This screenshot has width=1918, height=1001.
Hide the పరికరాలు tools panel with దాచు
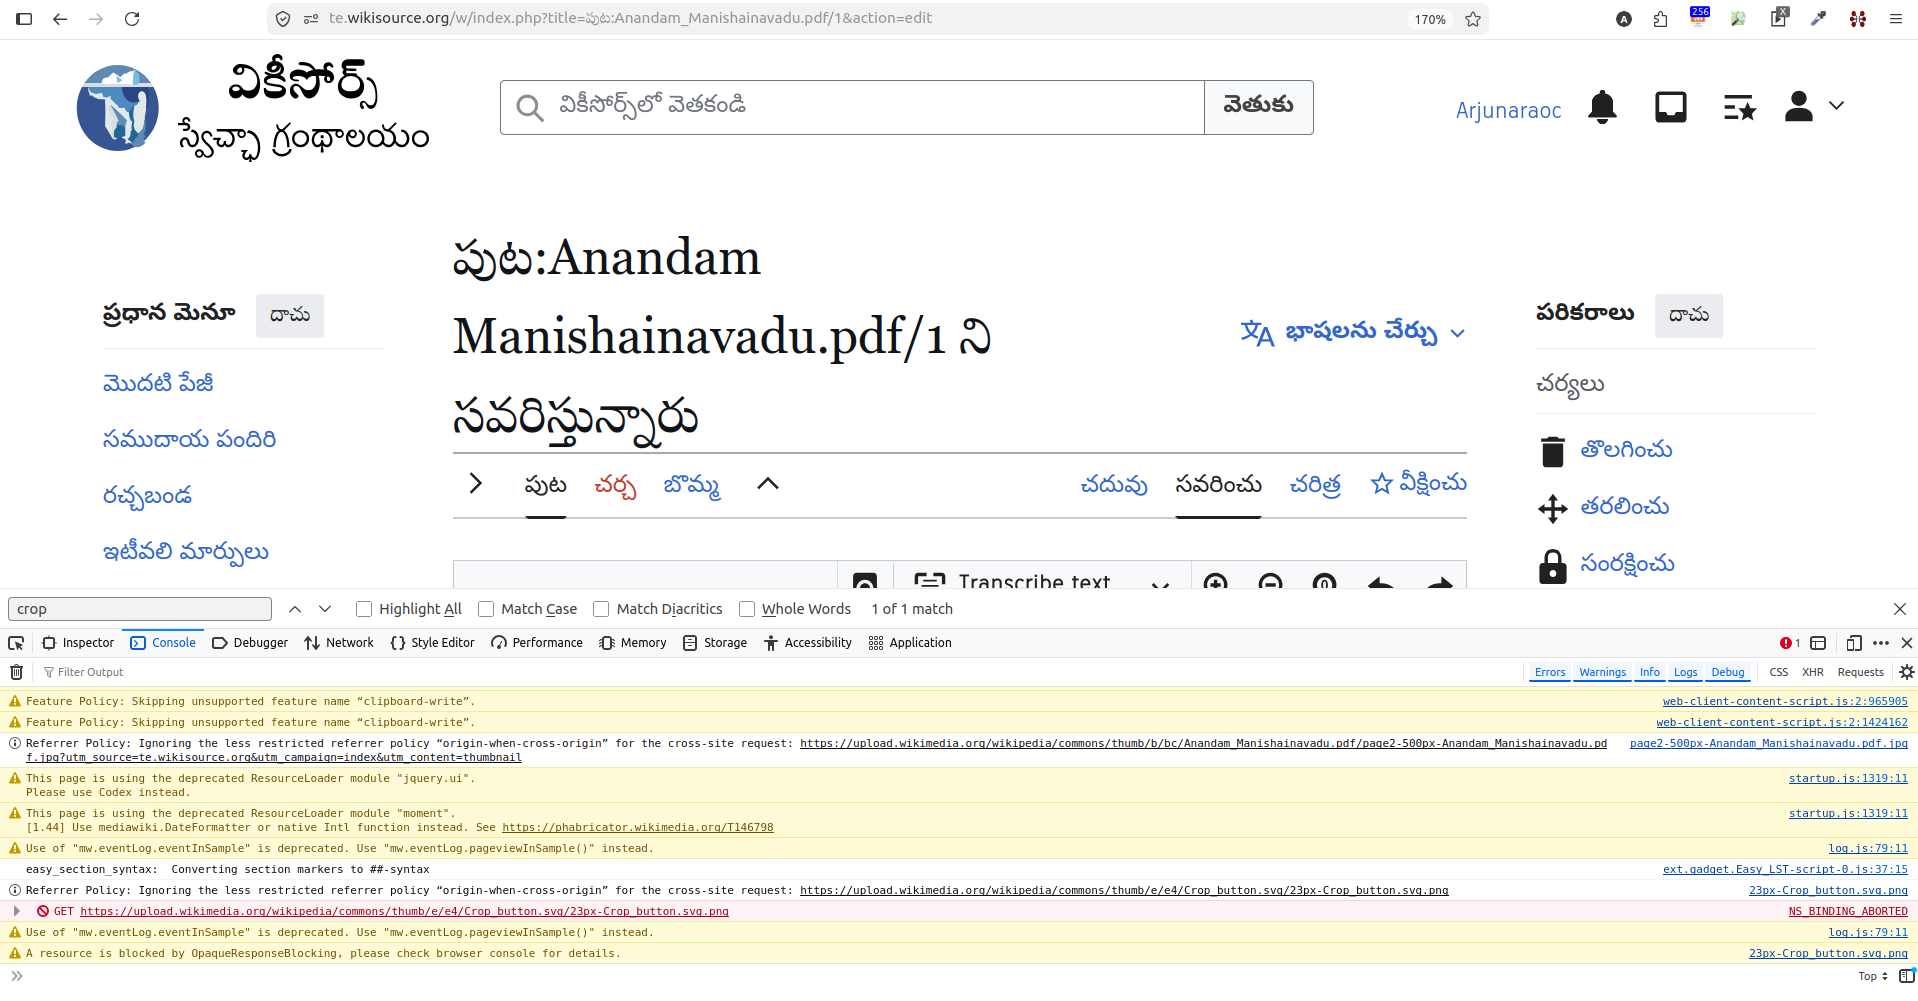1689,315
